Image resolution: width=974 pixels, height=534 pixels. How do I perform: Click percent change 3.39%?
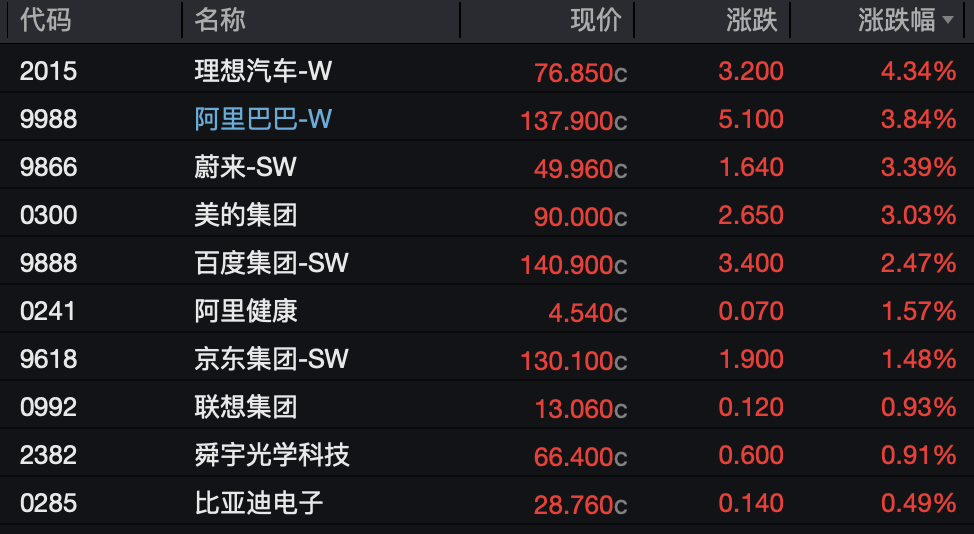pos(919,166)
